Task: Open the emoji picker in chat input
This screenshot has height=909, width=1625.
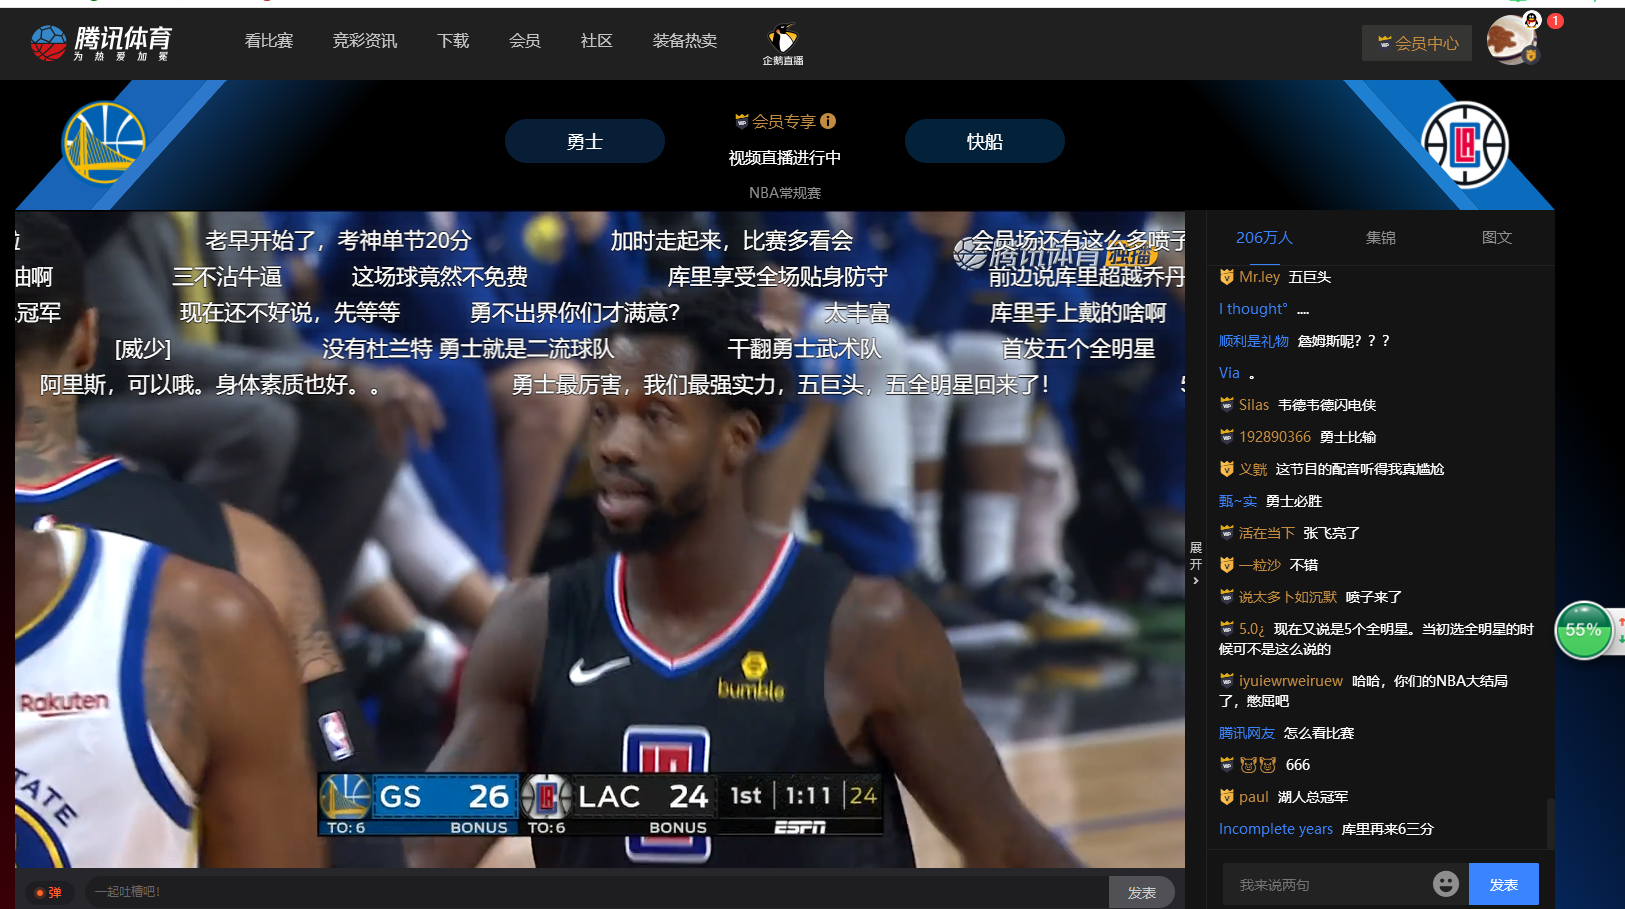Action: [x=1446, y=884]
